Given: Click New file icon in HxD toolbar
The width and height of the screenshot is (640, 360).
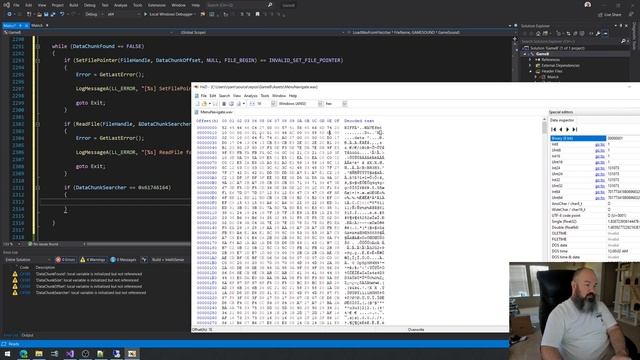Looking at the screenshot, I should (198, 104).
